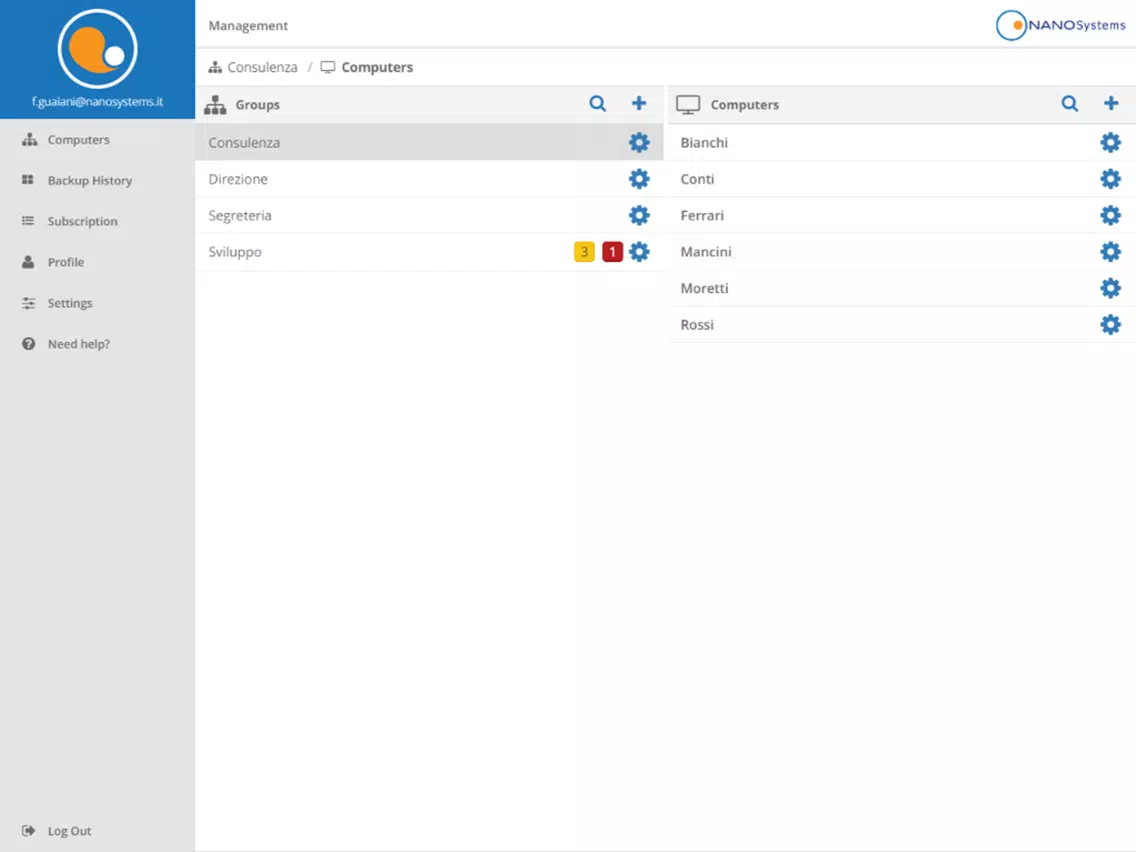Open settings gear for Moretti computer

[x=1111, y=288]
